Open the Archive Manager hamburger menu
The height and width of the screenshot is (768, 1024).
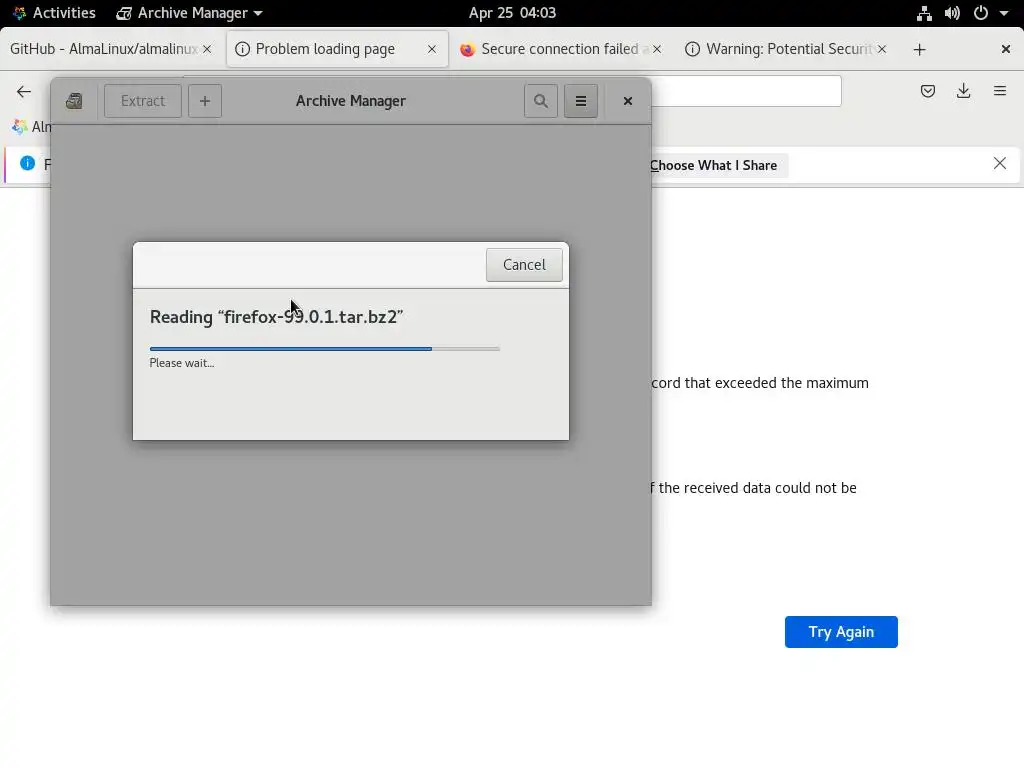point(581,101)
